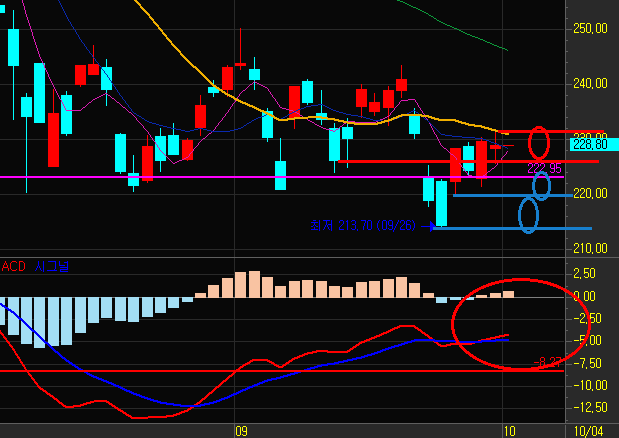Click the 240.00 price axis label
This screenshot has height=438, width=619.
(x=590, y=84)
